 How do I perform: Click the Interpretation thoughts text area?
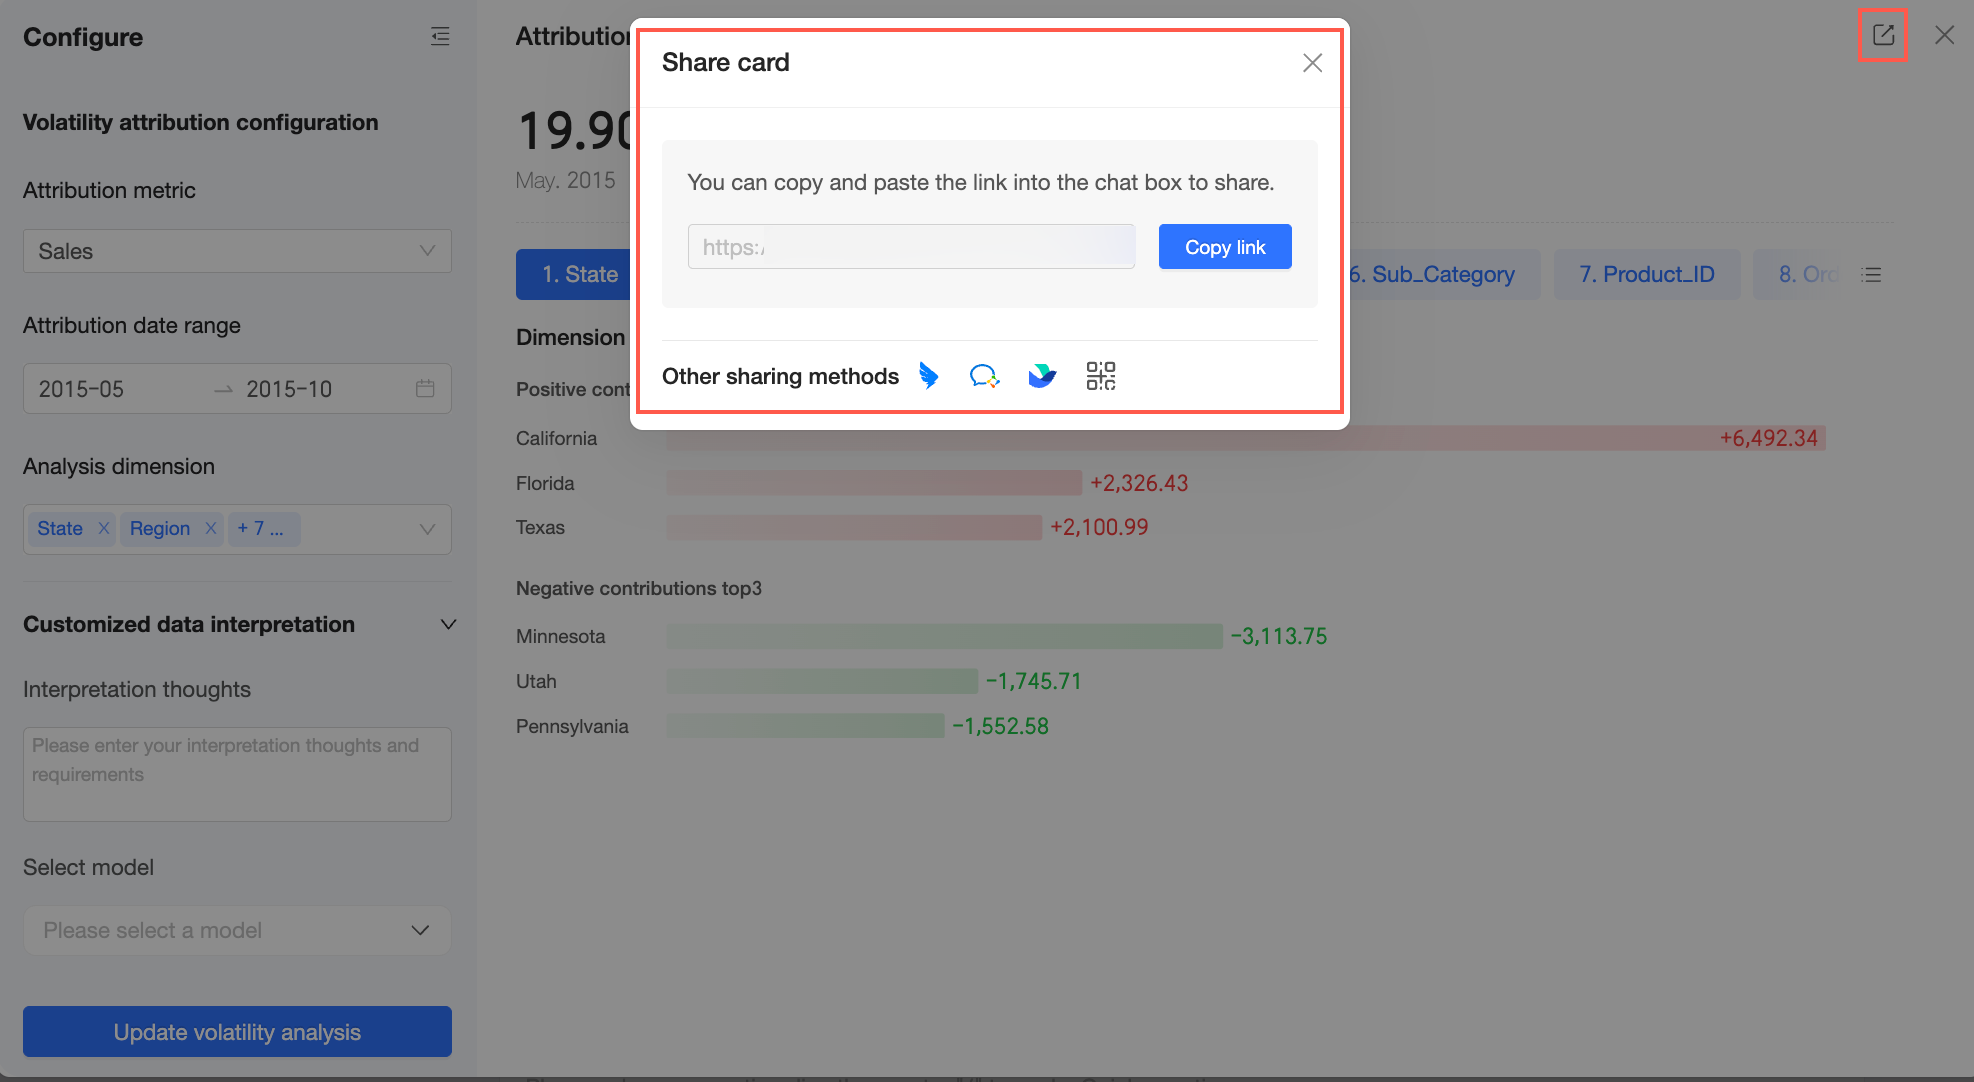click(237, 774)
